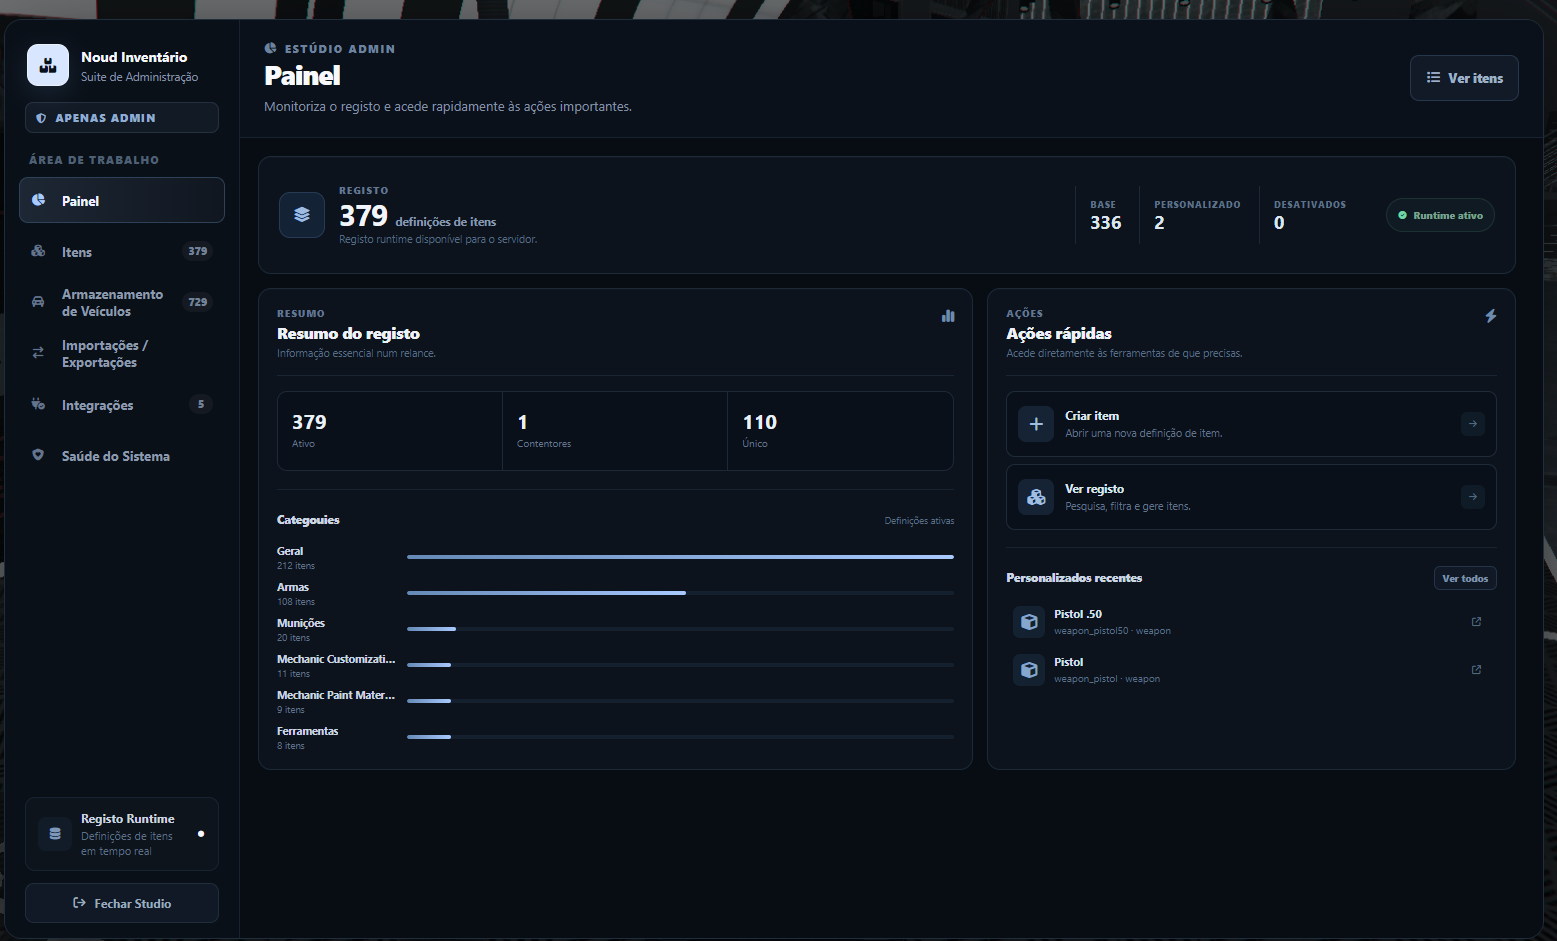Click the "1 Contentores" stat

(615, 431)
